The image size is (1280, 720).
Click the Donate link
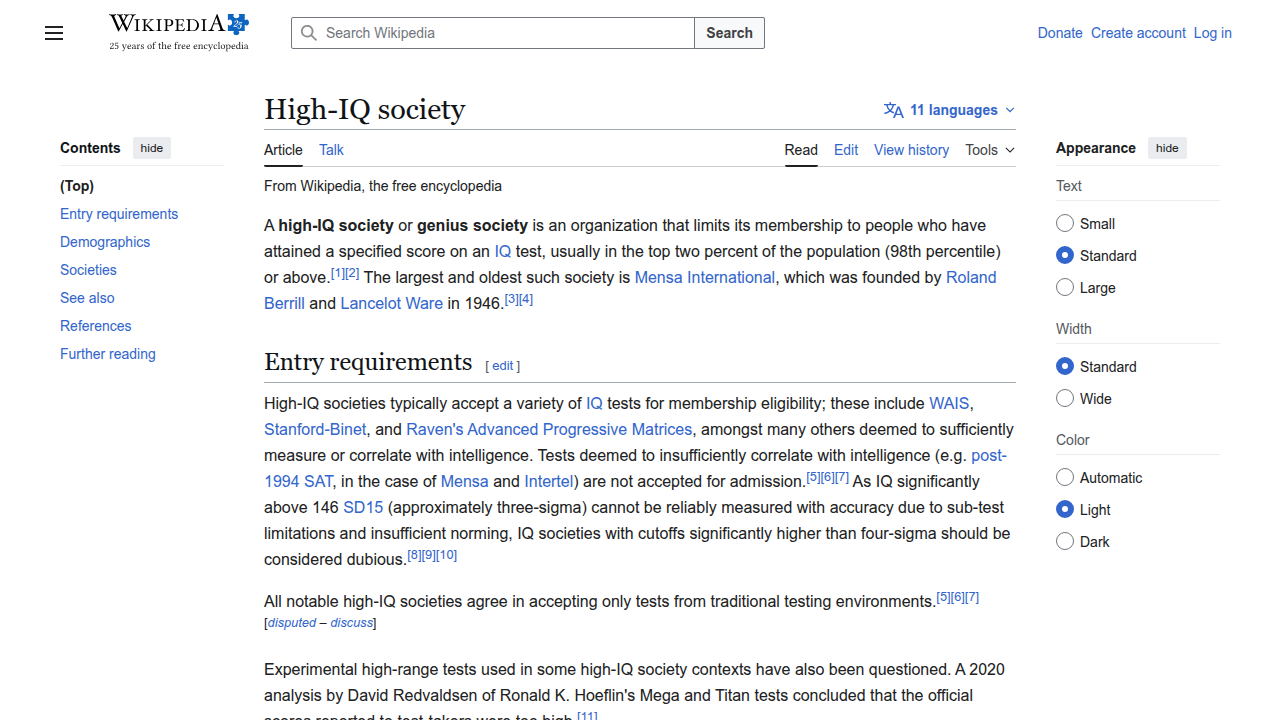[x=1060, y=33]
